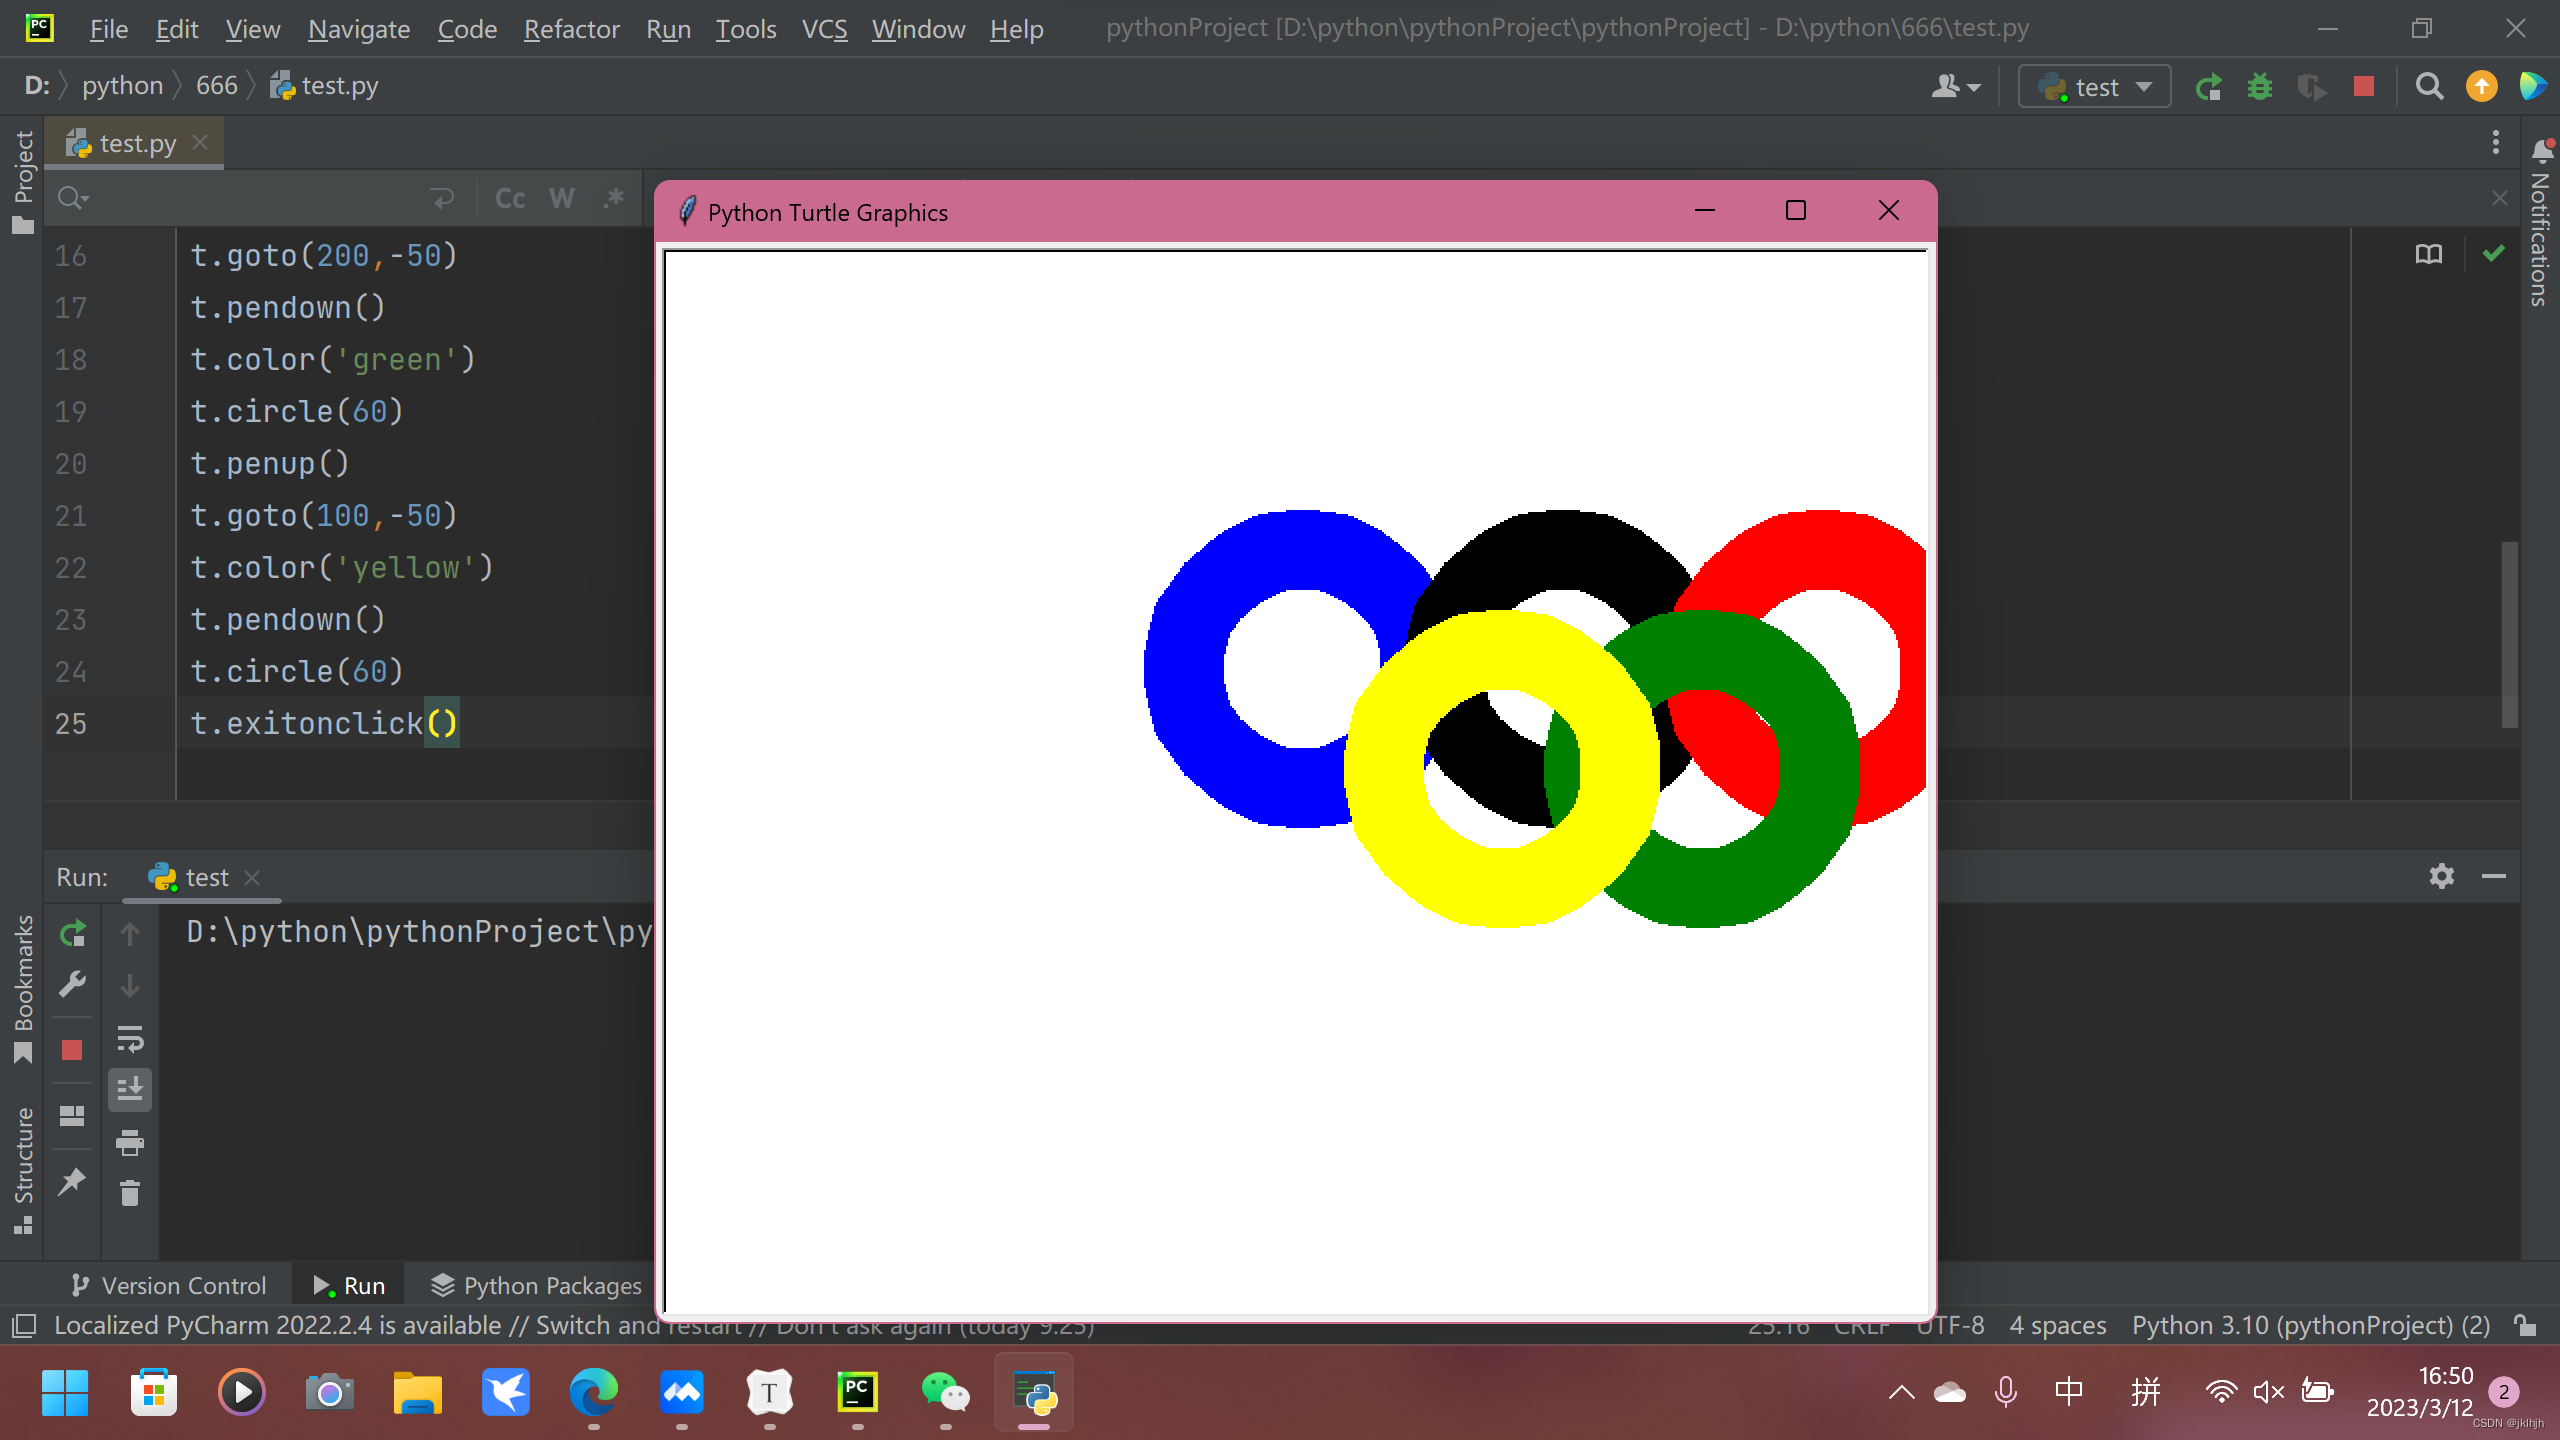Image resolution: width=2560 pixels, height=1440 pixels.
Task: Click the Print icon in Run panel
Action: click(130, 1142)
